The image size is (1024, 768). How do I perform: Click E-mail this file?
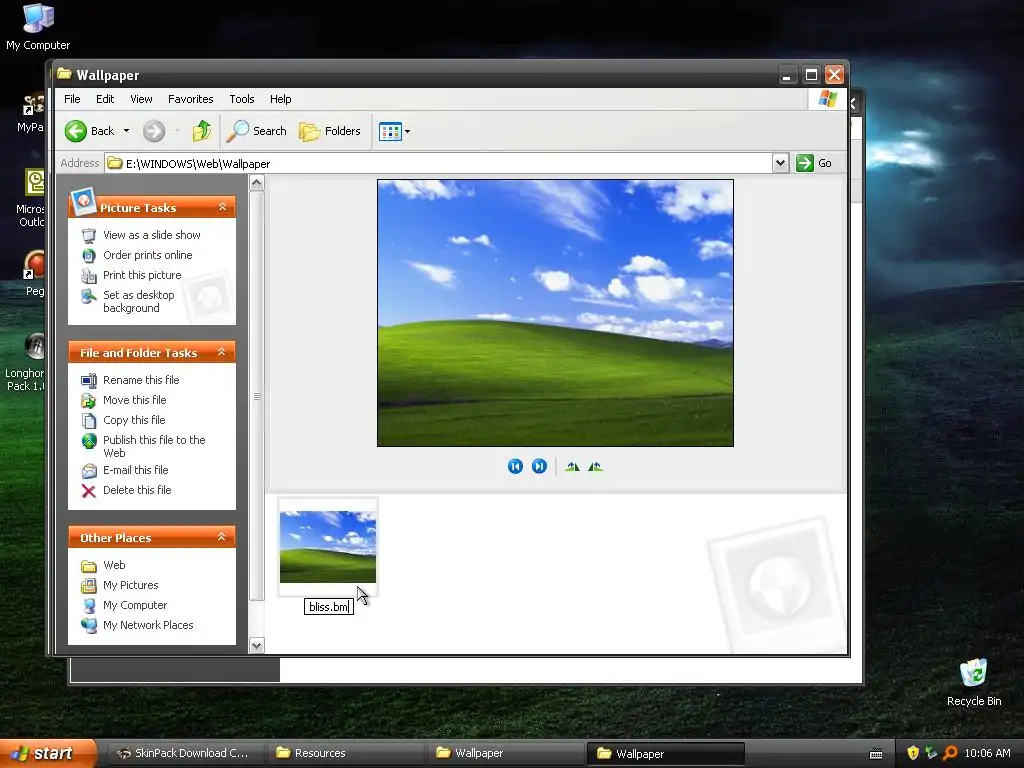click(x=136, y=470)
